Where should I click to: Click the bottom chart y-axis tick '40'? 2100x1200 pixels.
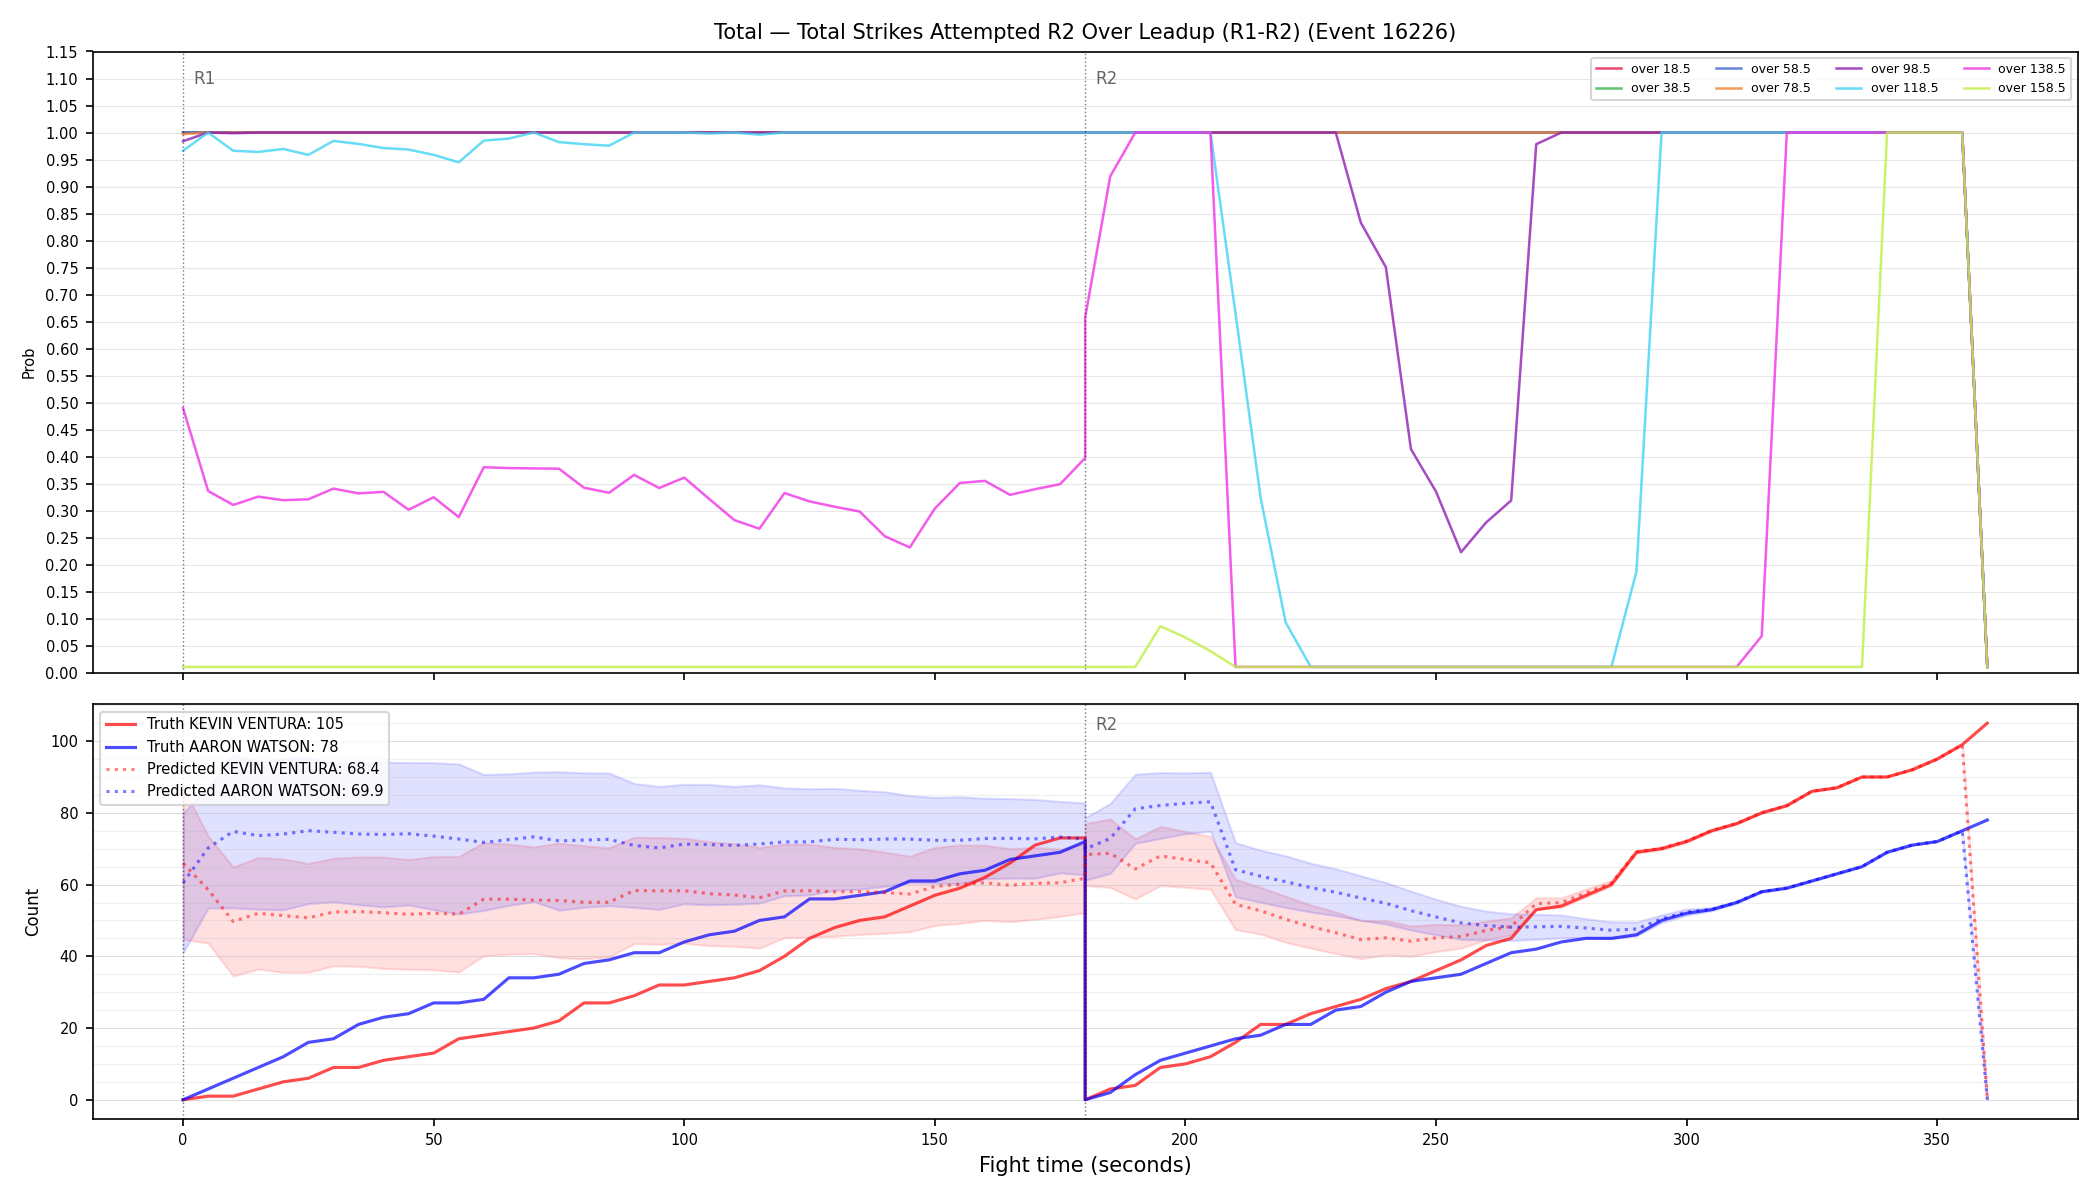click(69, 957)
